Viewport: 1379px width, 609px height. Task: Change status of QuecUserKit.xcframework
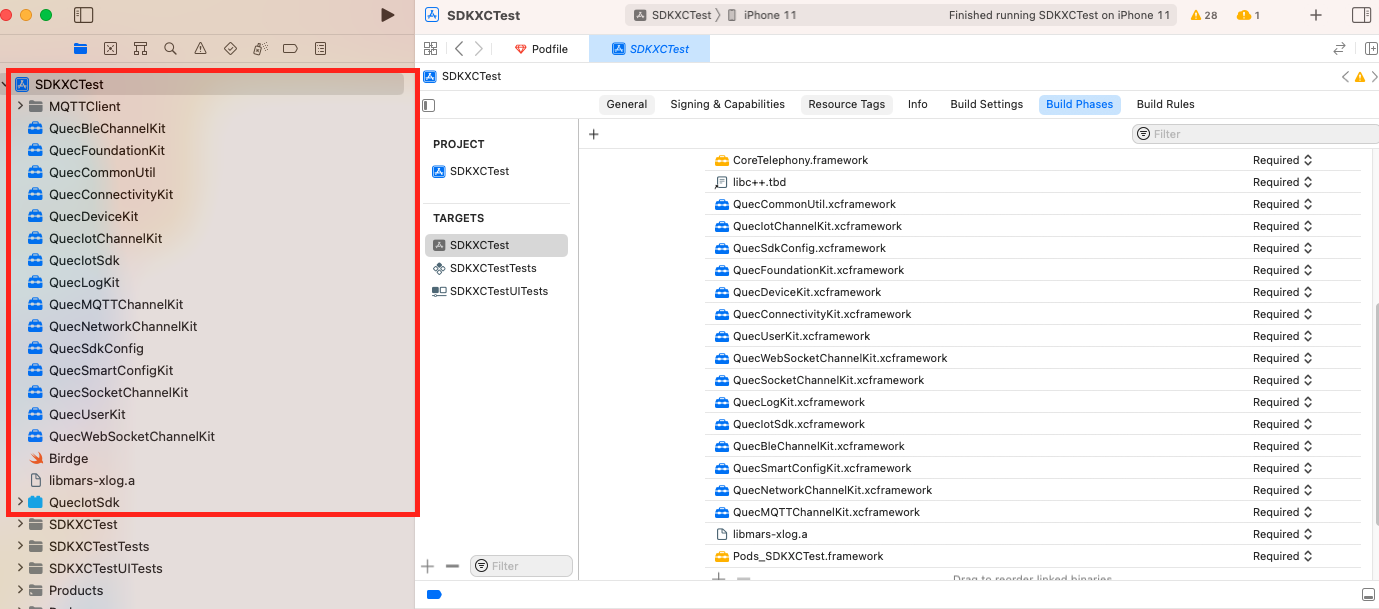click(1282, 336)
